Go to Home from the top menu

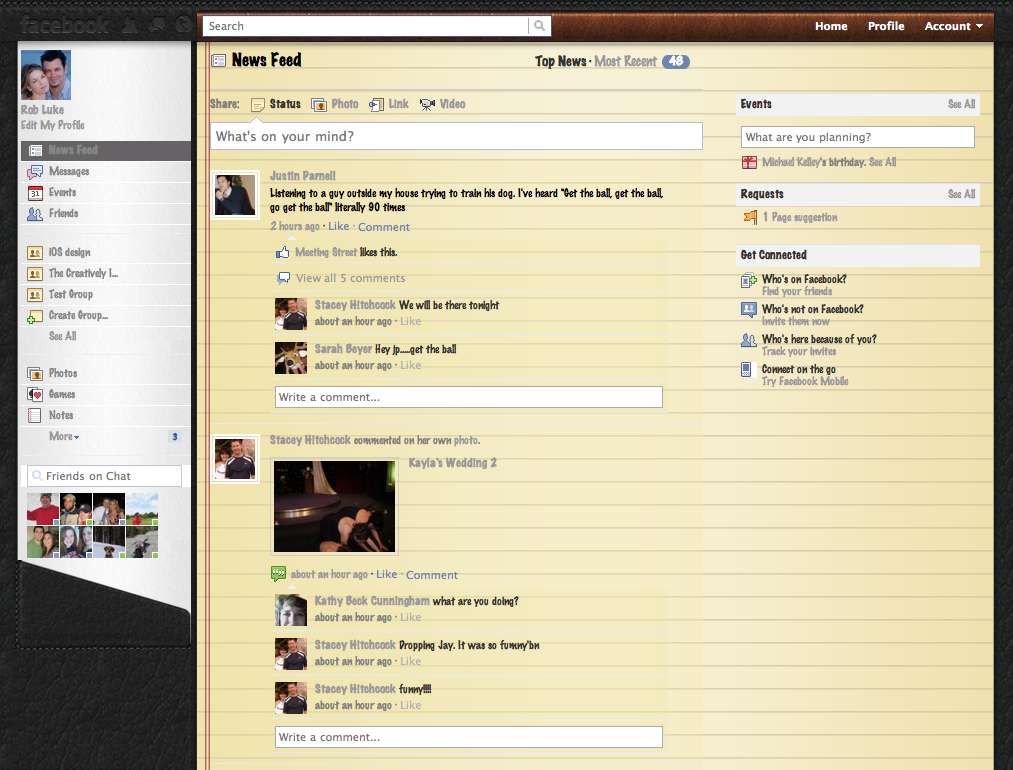831,26
